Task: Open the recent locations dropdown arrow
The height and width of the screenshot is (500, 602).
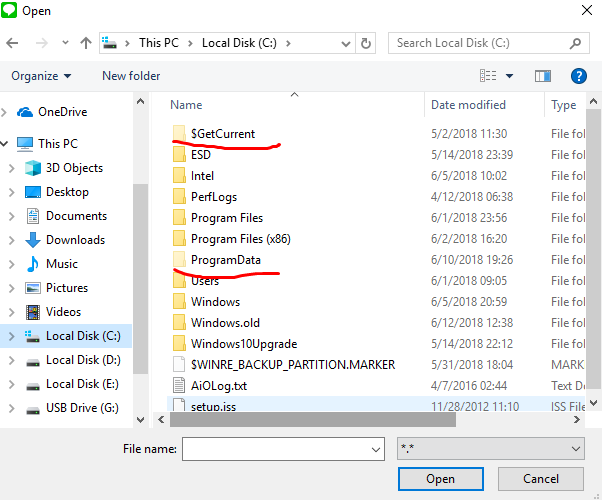Action: (x=65, y=43)
